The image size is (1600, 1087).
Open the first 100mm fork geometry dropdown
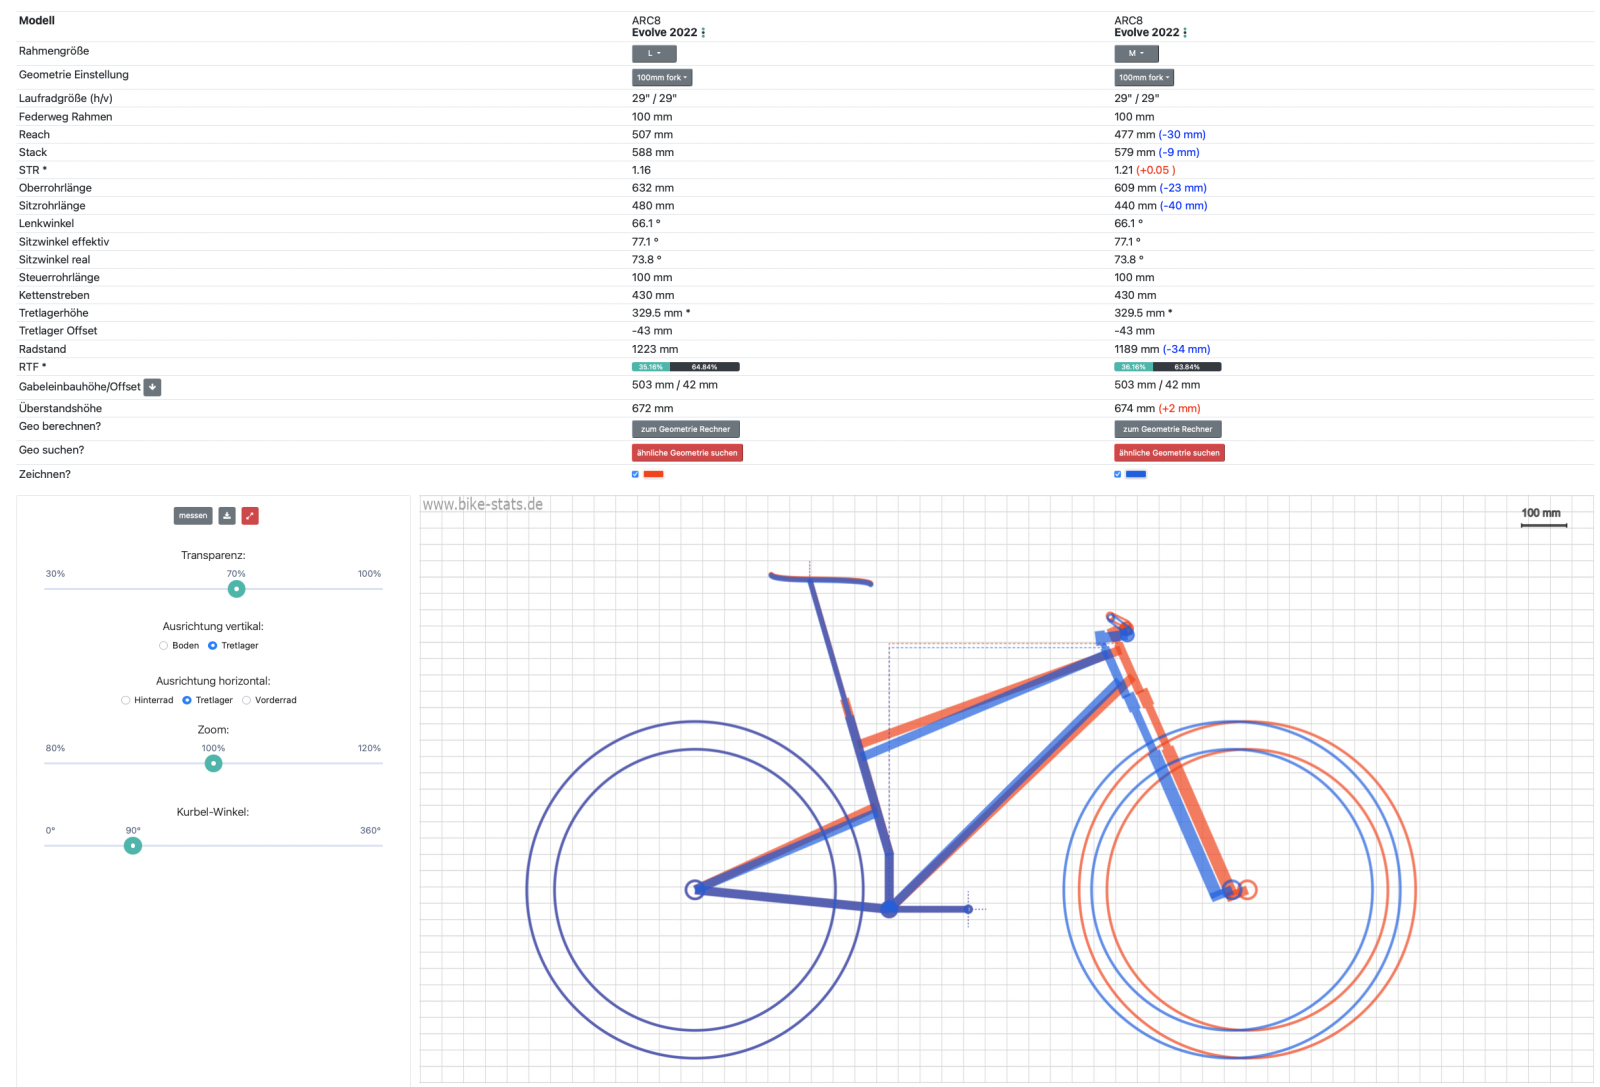[x=662, y=77]
